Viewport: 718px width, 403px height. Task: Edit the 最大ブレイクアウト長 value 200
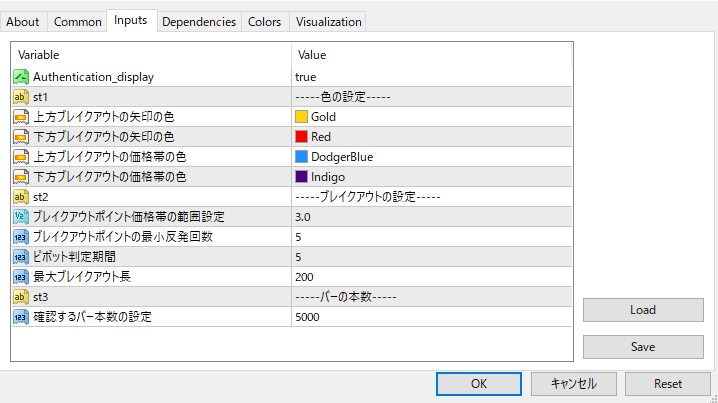(305, 277)
